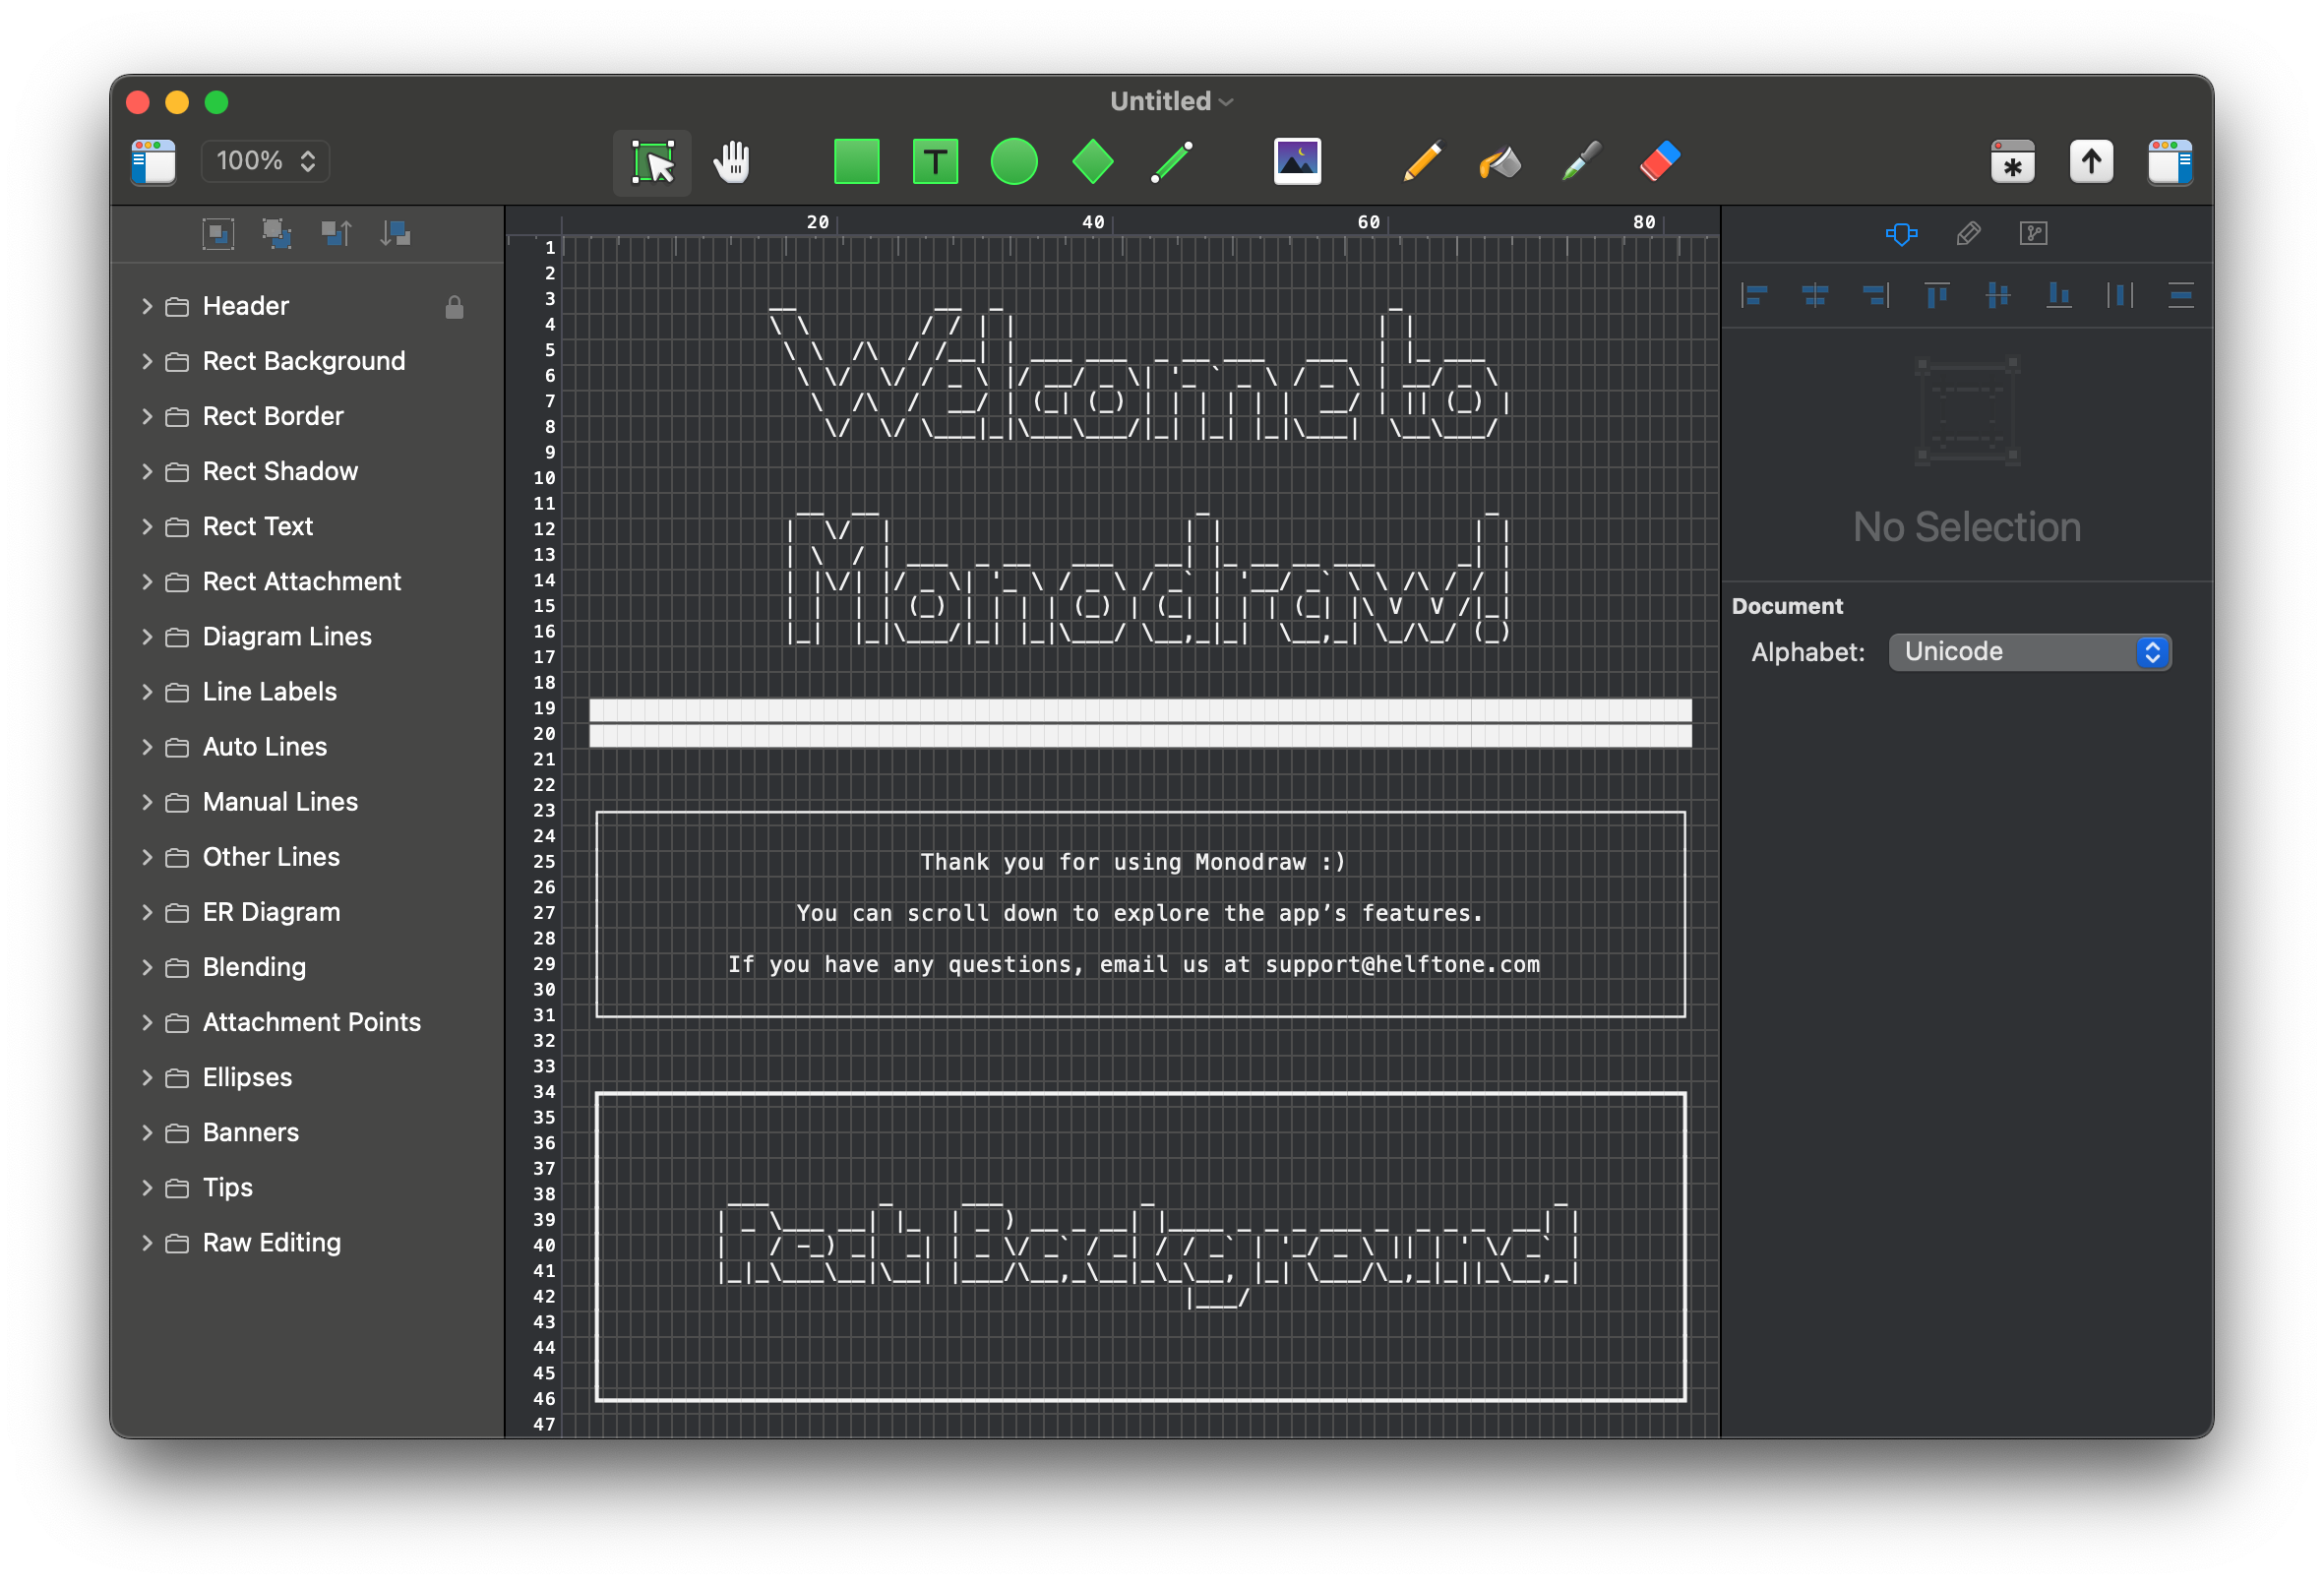Select the Line Labels layer
The height and width of the screenshot is (1584, 2324).
tap(308, 692)
